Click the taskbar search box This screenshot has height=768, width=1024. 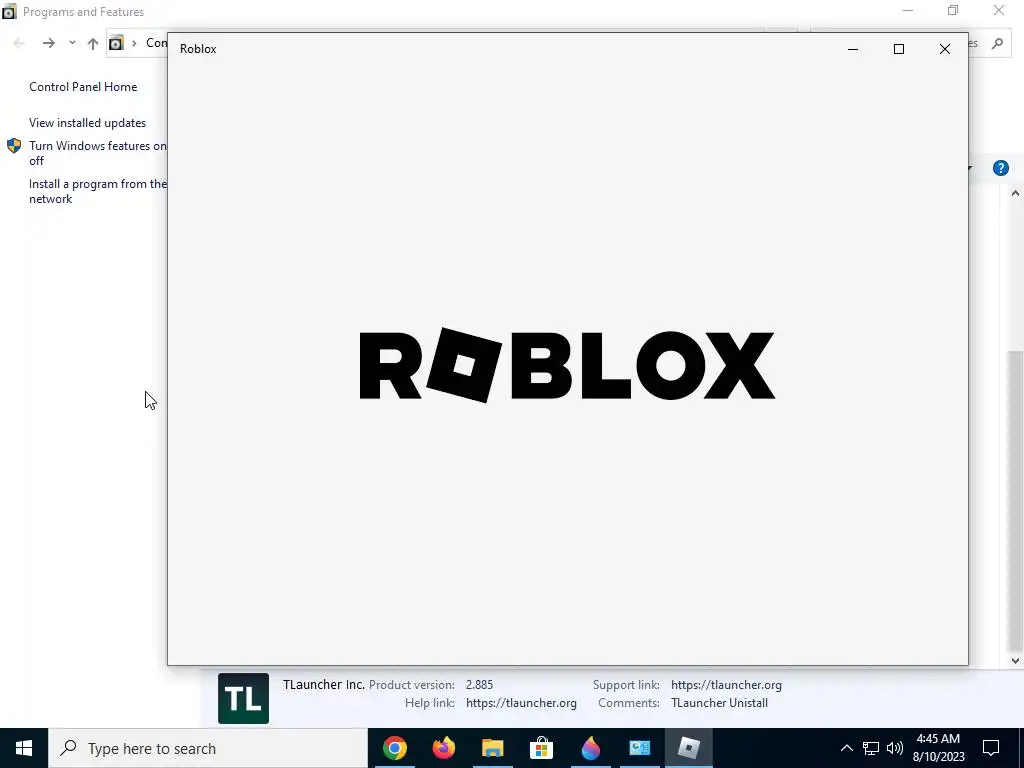coord(208,748)
